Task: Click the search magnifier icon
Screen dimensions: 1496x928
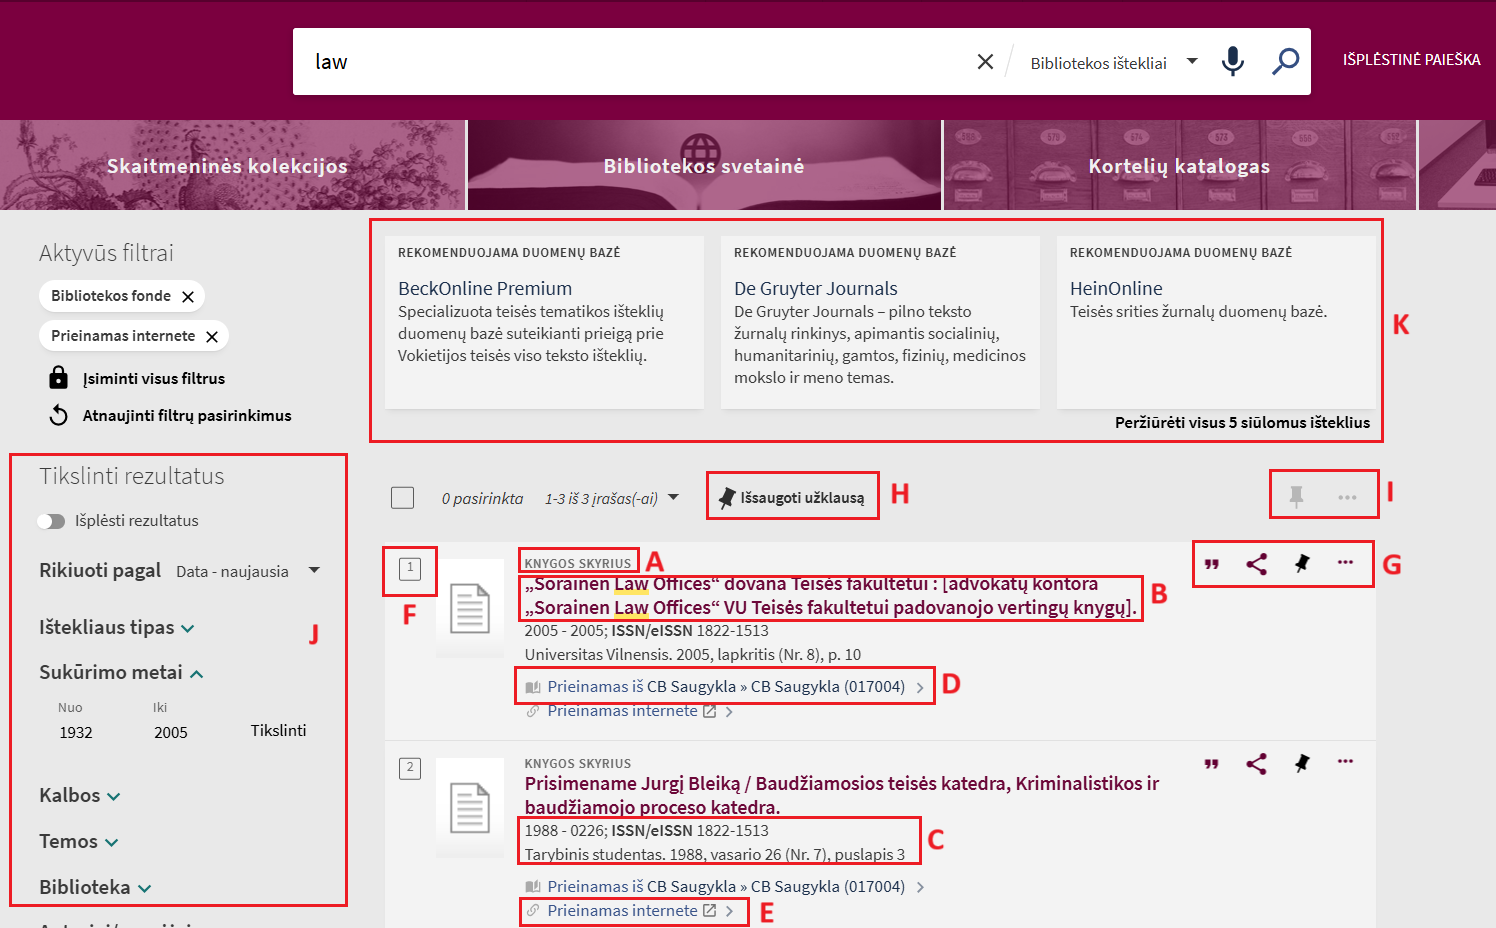Action: [x=1283, y=61]
